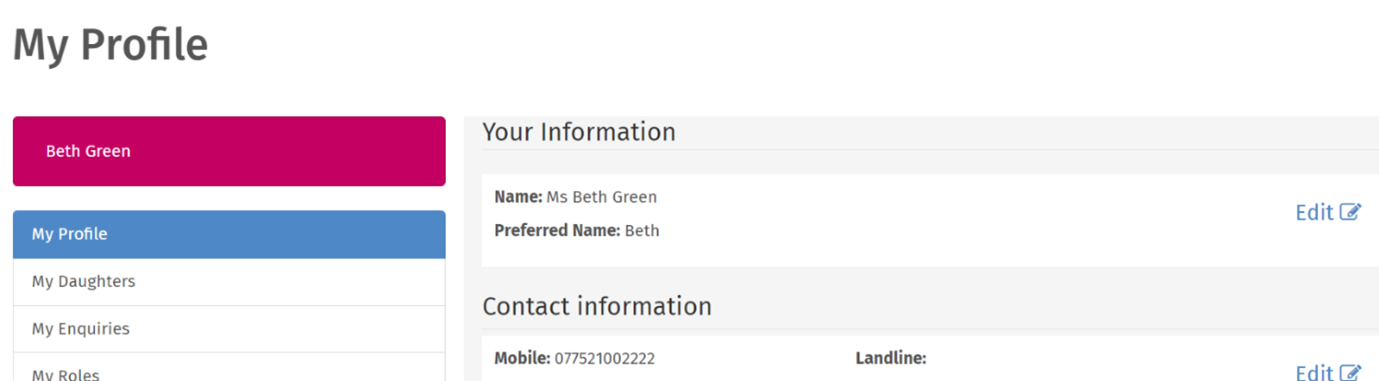This screenshot has width=1379, height=381.
Task: Select My Profile in the sidebar menu
Action: [229, 234]
